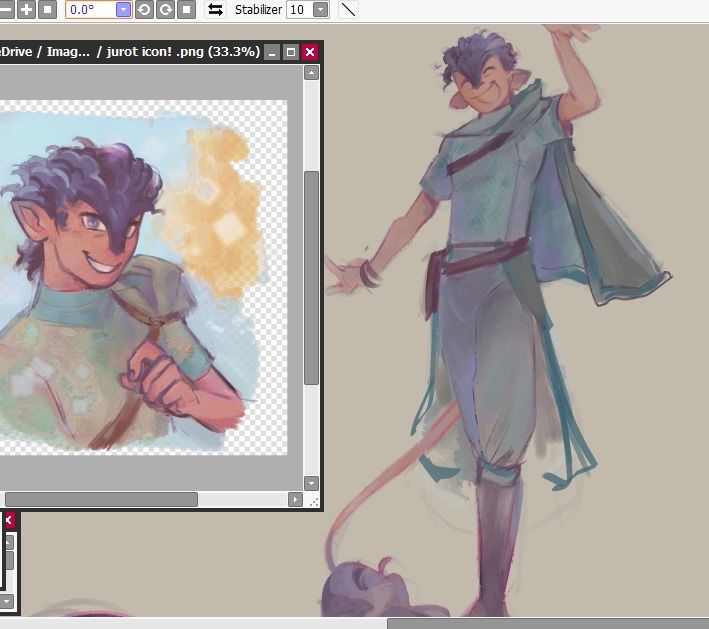The height and width of the screenshot is (629, 709).
Task: Toggle the straight line drawing mode icon
Action: (348, 9)
